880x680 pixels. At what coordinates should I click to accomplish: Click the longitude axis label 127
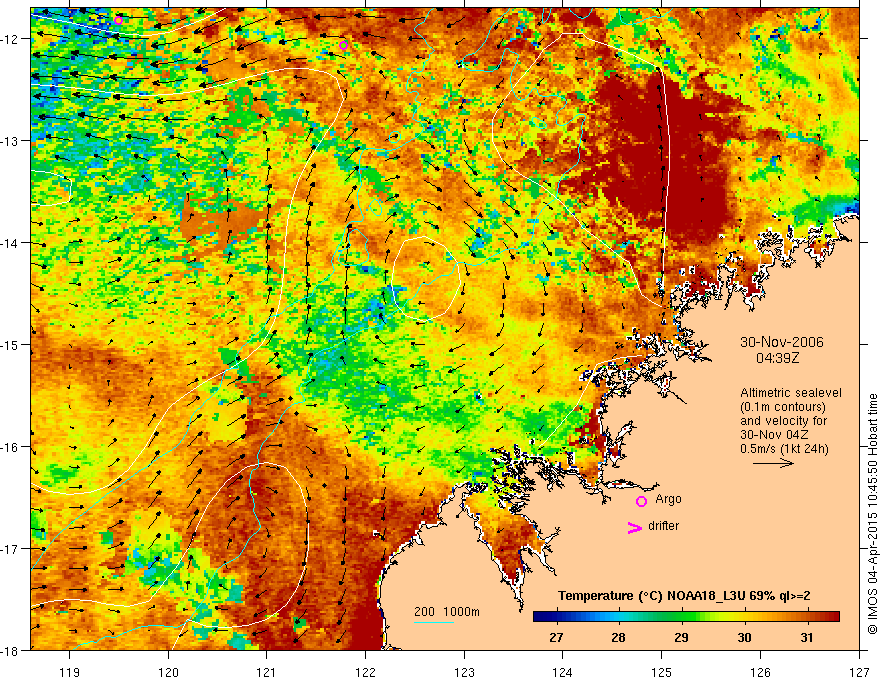[859, 672]
